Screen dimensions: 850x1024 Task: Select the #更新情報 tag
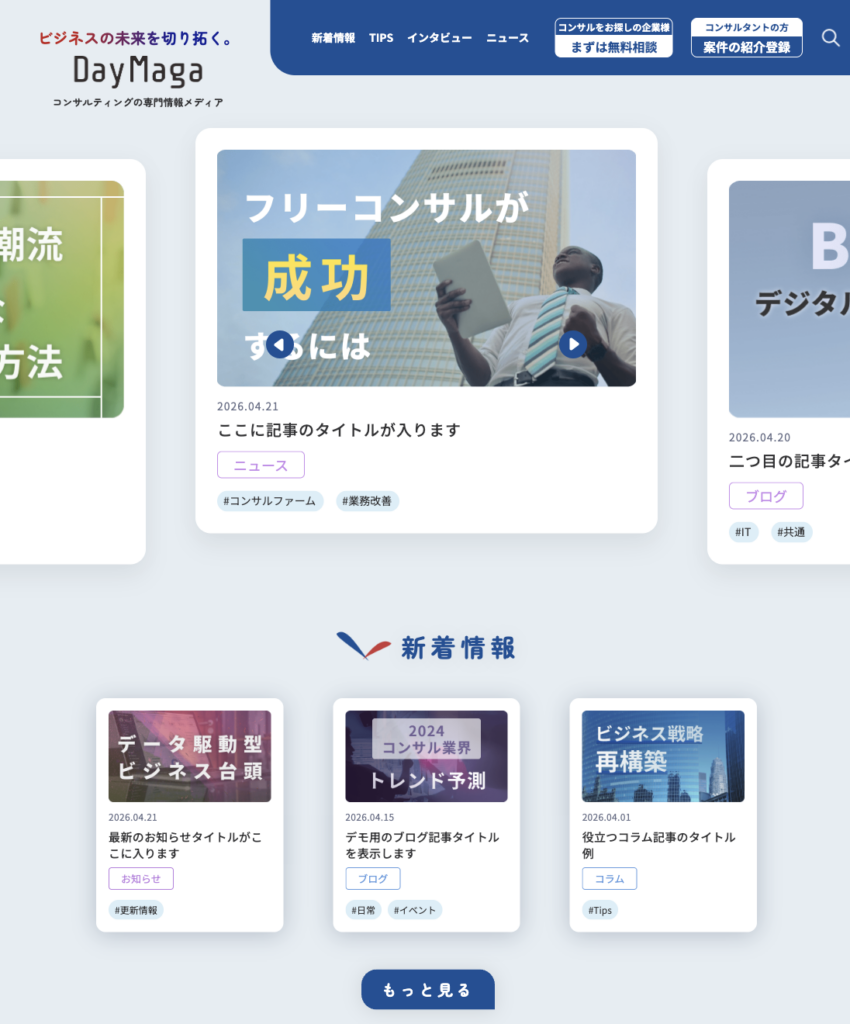pos(136,910)
